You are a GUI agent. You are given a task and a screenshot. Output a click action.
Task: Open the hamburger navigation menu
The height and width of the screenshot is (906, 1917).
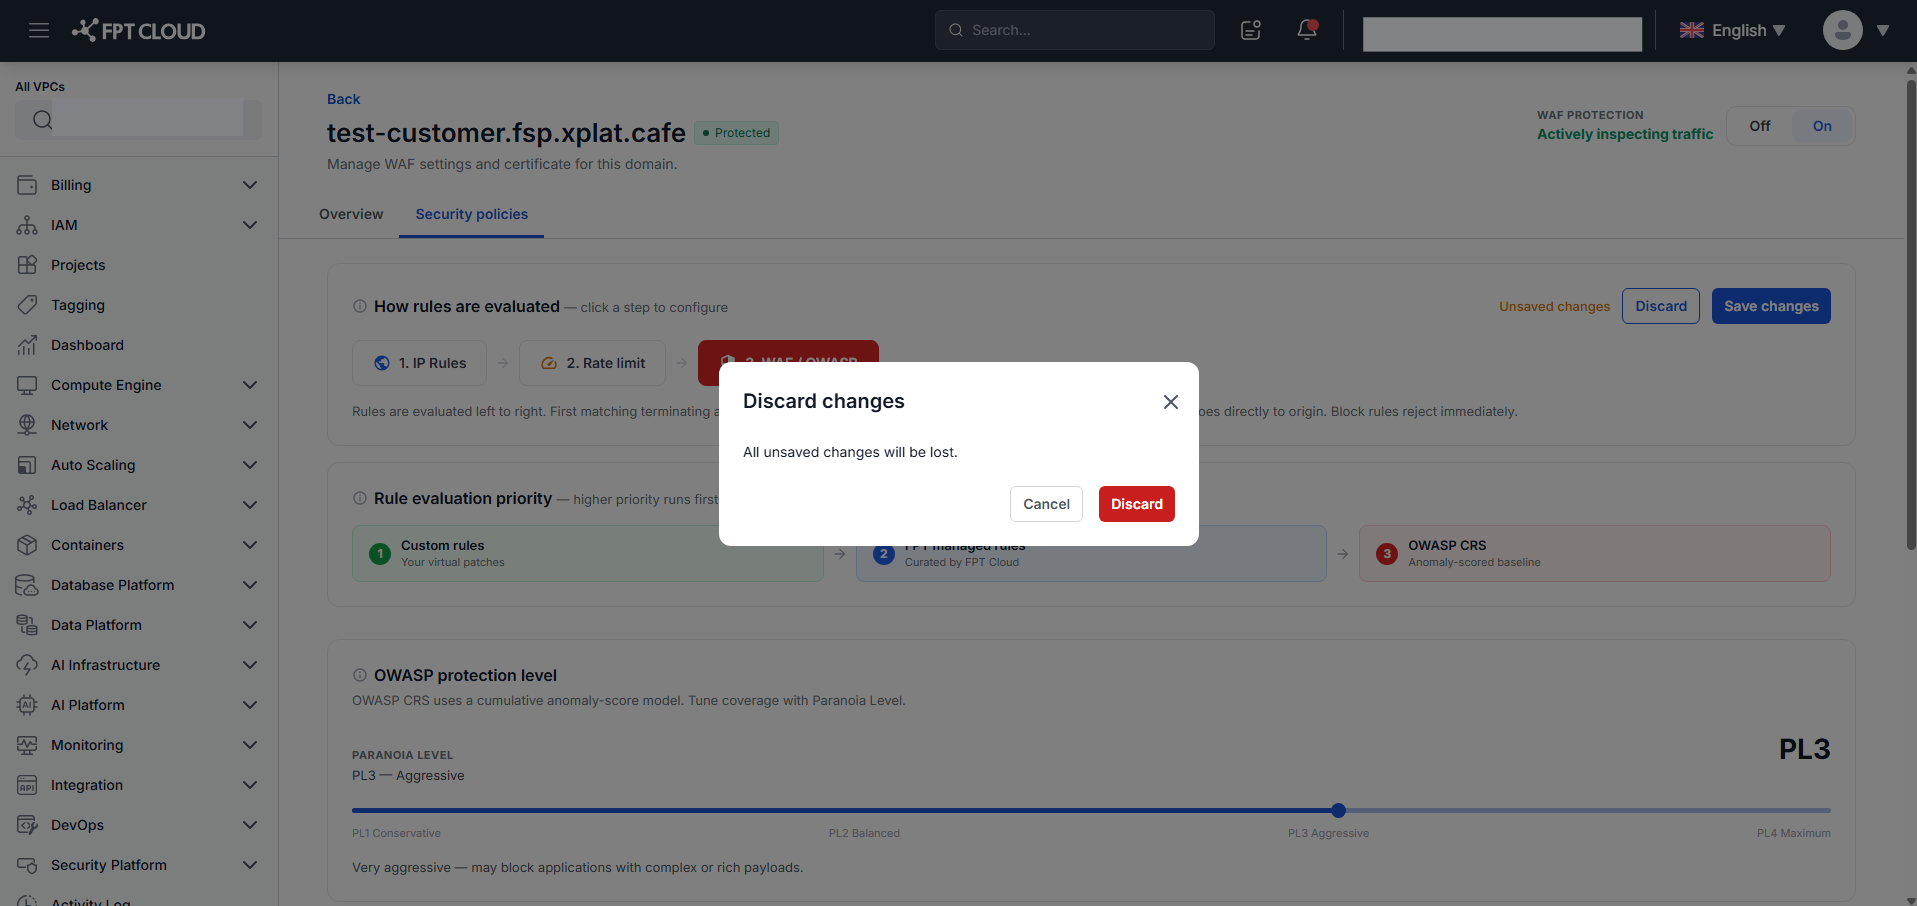point(39,30)
